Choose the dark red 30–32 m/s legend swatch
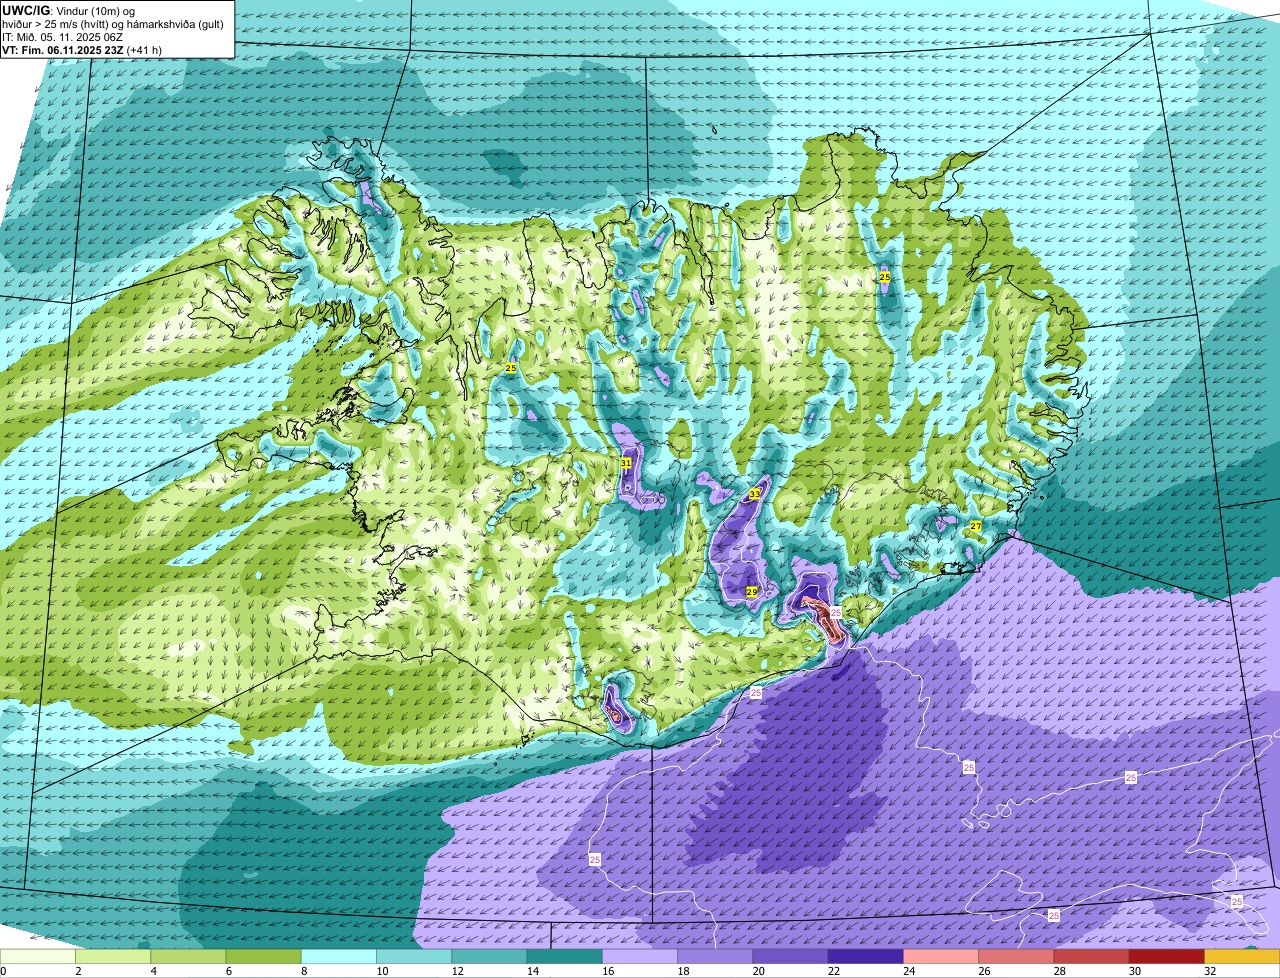 1167,957
